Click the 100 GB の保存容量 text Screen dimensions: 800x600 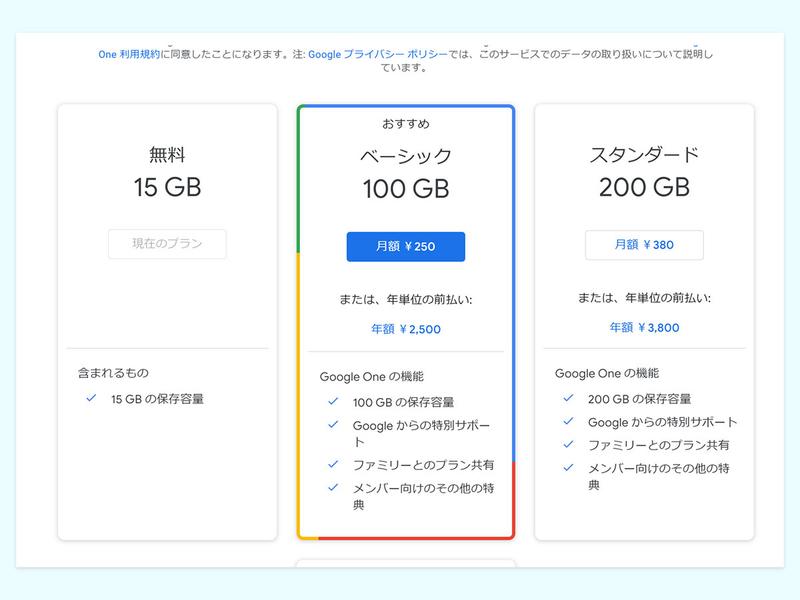click(403, 403)
